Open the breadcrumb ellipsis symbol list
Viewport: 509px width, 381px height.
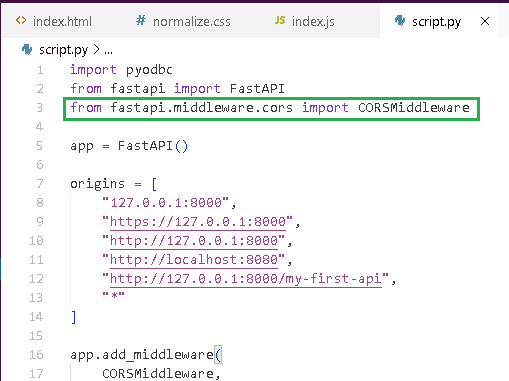point(108,52)
